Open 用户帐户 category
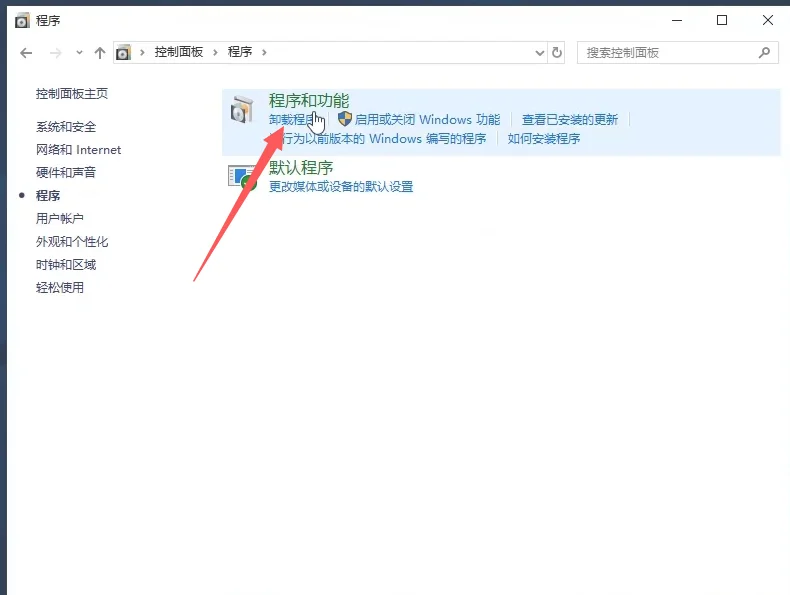 (59, 219)
